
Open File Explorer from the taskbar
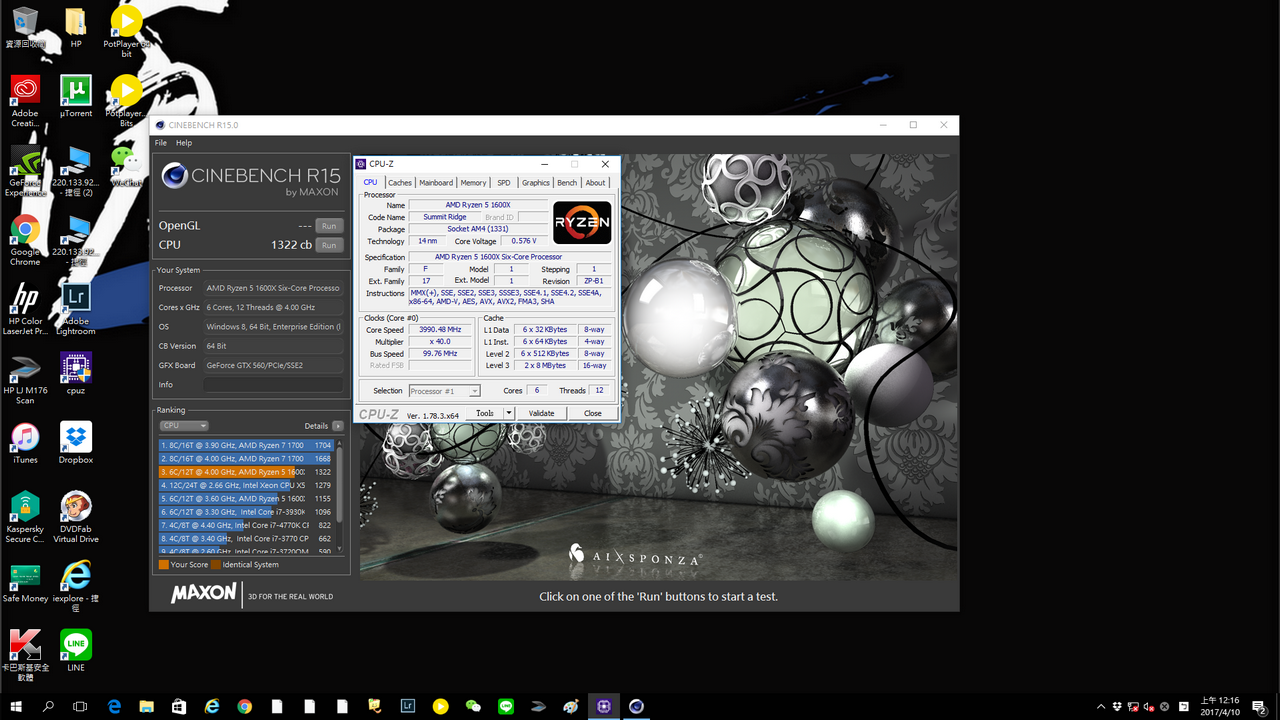[x=146, y=706]
